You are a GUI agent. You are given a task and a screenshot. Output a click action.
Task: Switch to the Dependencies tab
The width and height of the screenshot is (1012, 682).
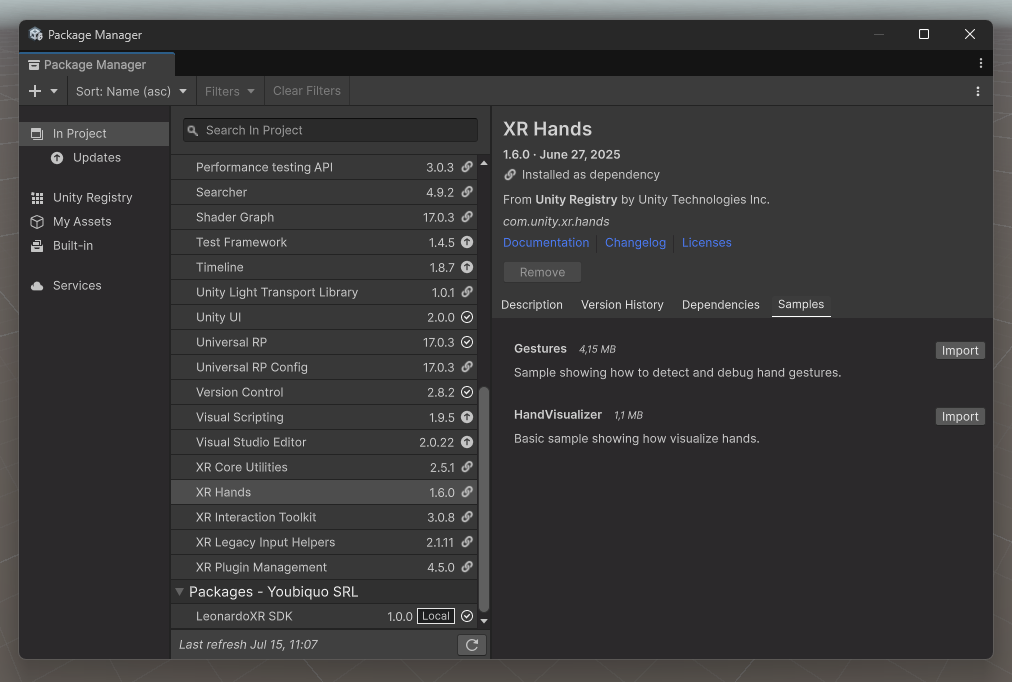tap(720, 305)
